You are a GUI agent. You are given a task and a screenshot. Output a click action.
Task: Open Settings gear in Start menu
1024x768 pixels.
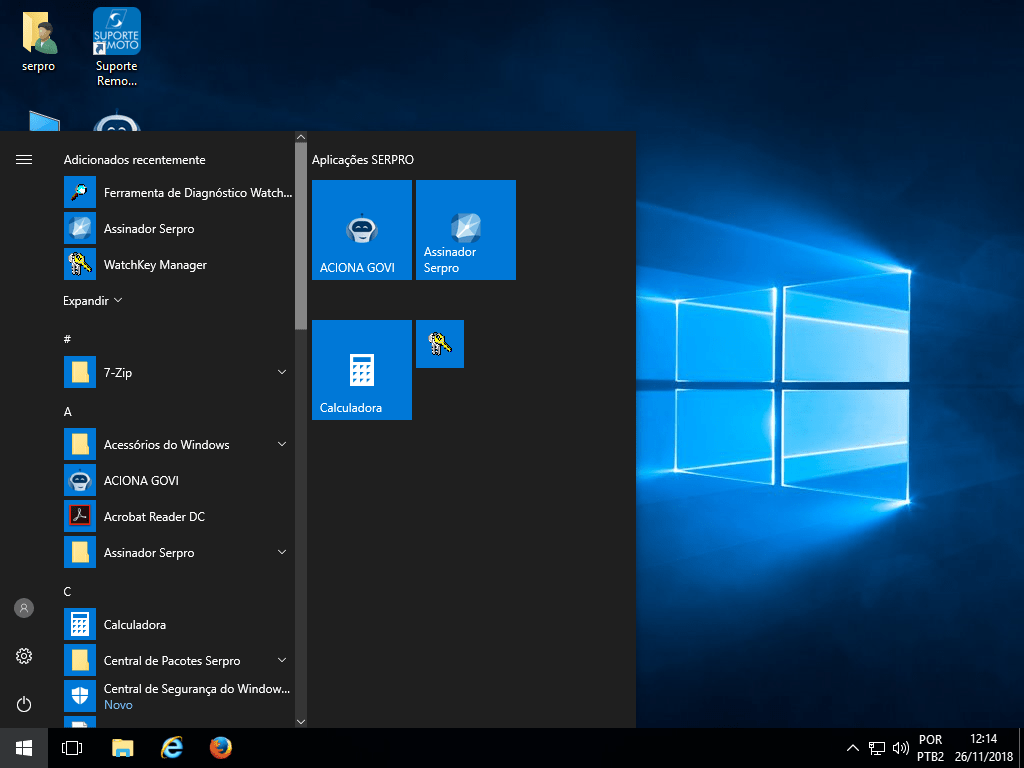pyautogui.click(x=24, y=656)
